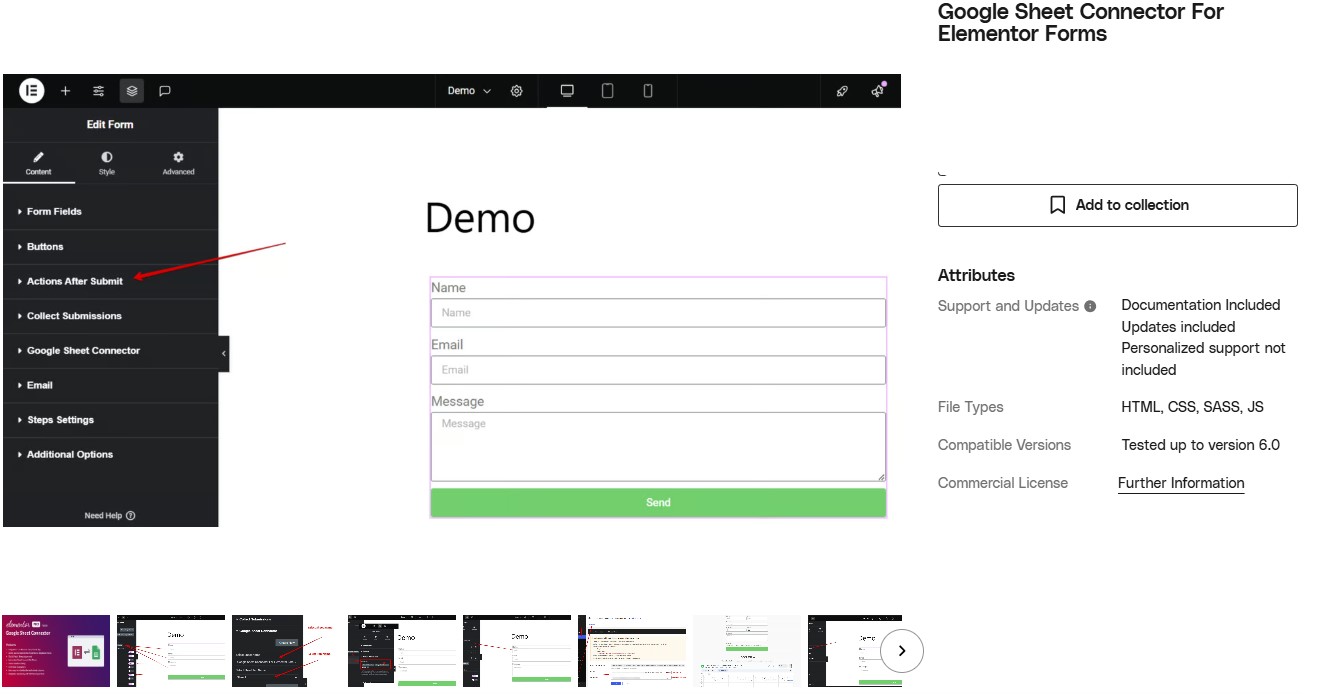
Task: Click the Support and Updates label
Action: point(1008,306)
